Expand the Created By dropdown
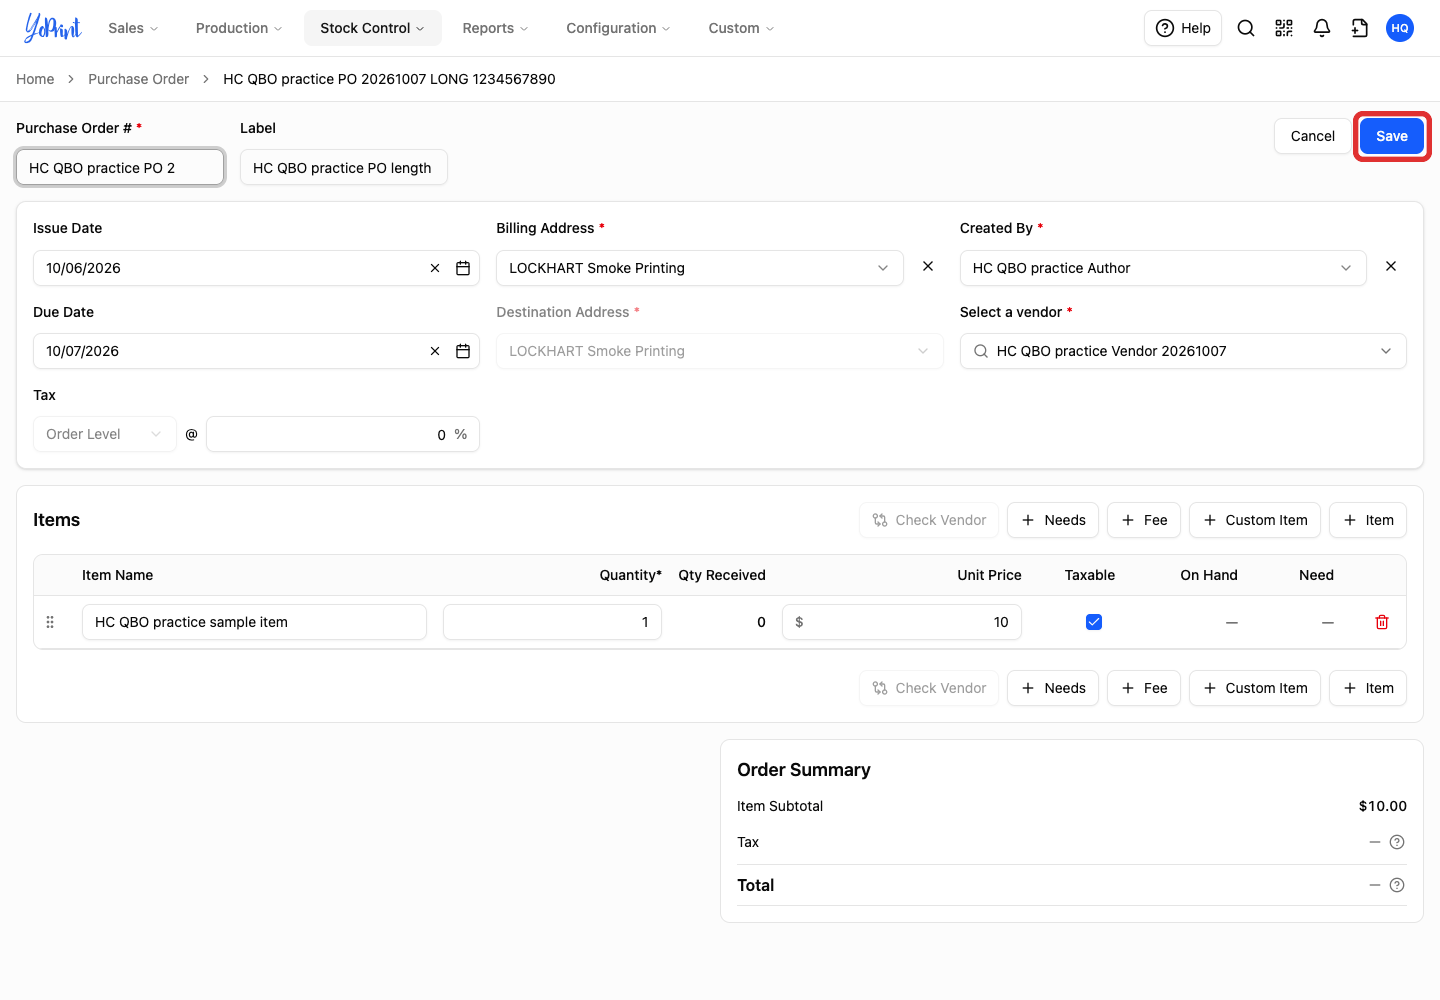Screen dimensions: 1440x1000 pyautogui.click(x=1163, y=268)
